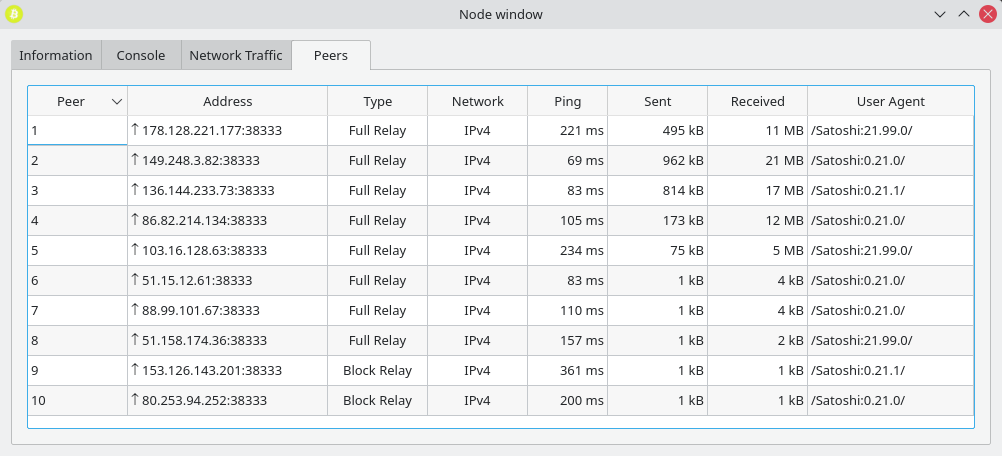Switch to the Information tab
This screenshot has height=456, width=1002.
pyautogui.click(x=56, y=56)
